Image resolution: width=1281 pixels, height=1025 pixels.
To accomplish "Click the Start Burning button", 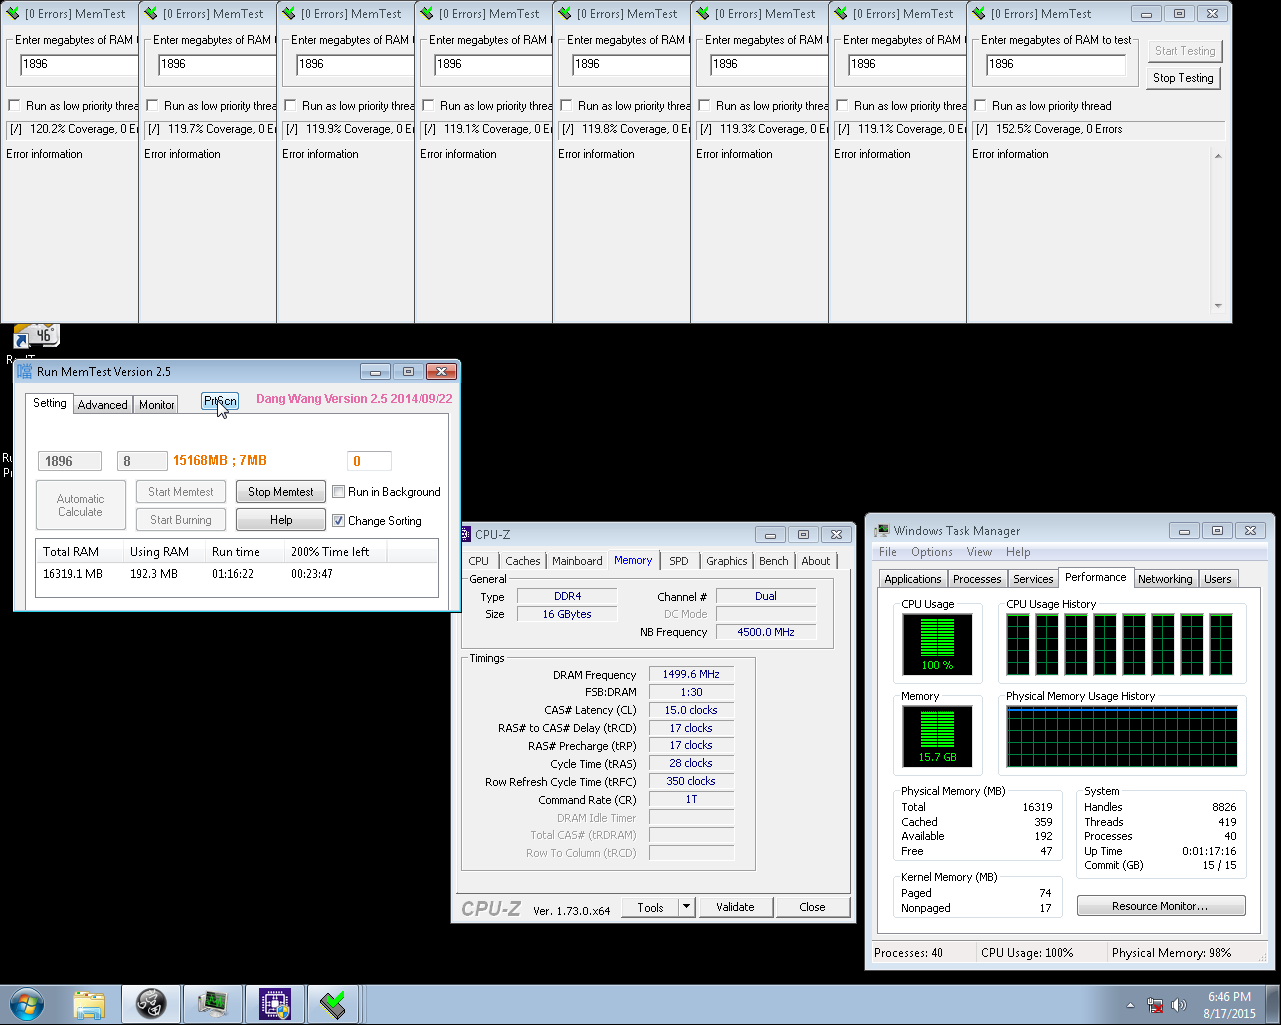I will pyautogui.click(x=181, y=520).
